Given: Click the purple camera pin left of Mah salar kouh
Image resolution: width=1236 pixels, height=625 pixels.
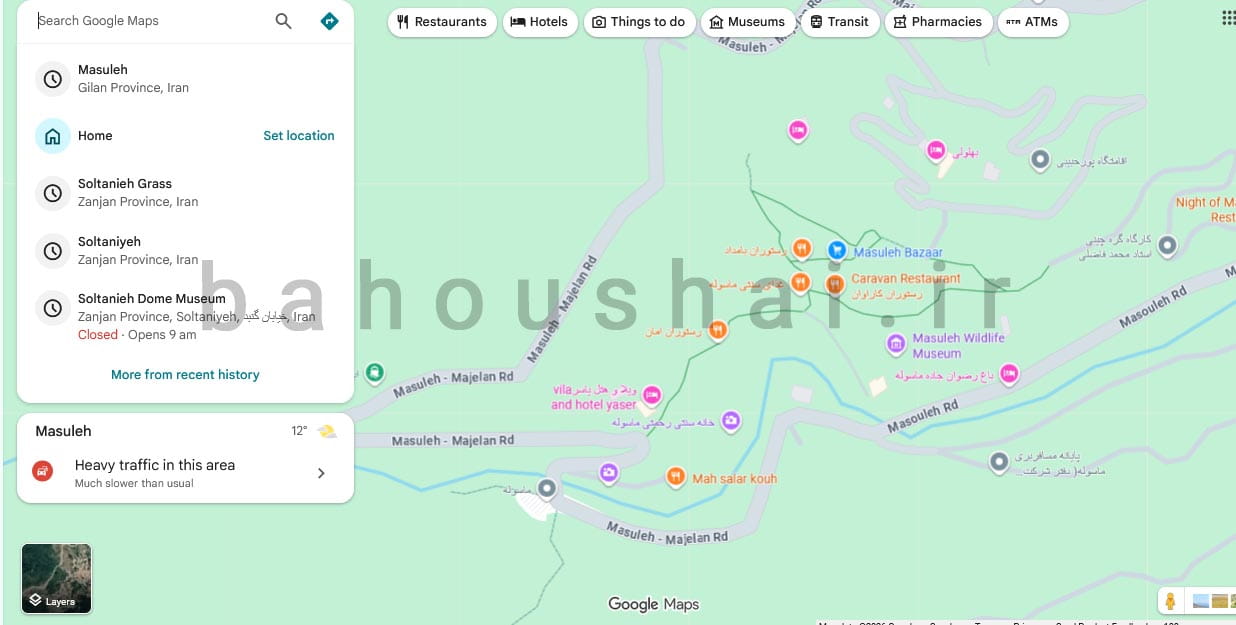Looking at the screenshot, I should [x=608, y=472].
